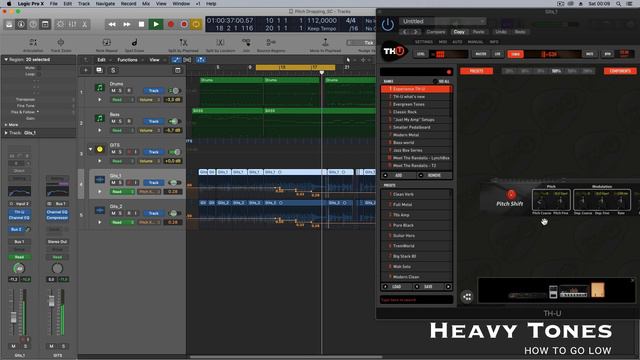The image size is (640, 360).
Task: Click the Join toolbar icon
Action: 246,42
